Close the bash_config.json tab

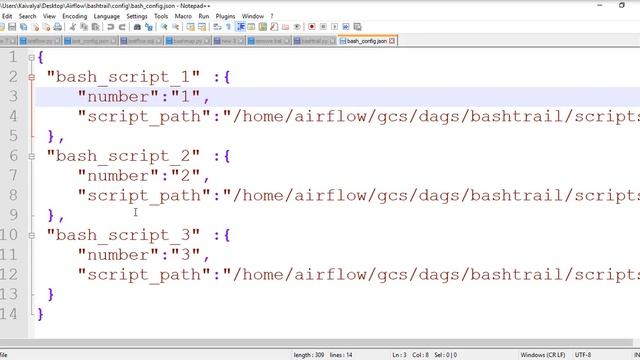(x=392, y=41)
